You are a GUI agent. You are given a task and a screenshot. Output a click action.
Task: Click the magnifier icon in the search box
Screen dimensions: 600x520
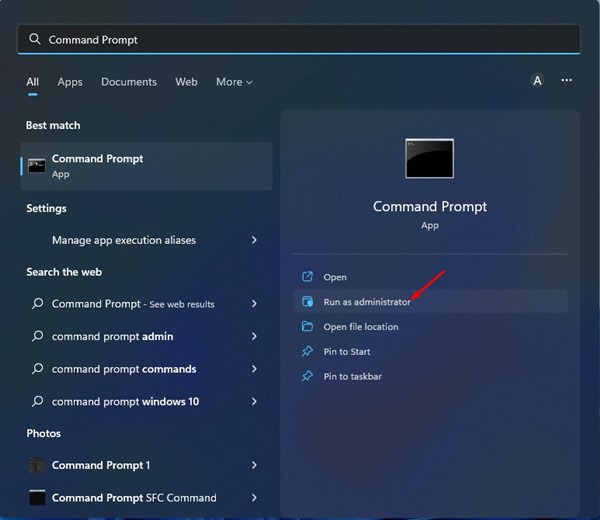click(x=35, y=39)
